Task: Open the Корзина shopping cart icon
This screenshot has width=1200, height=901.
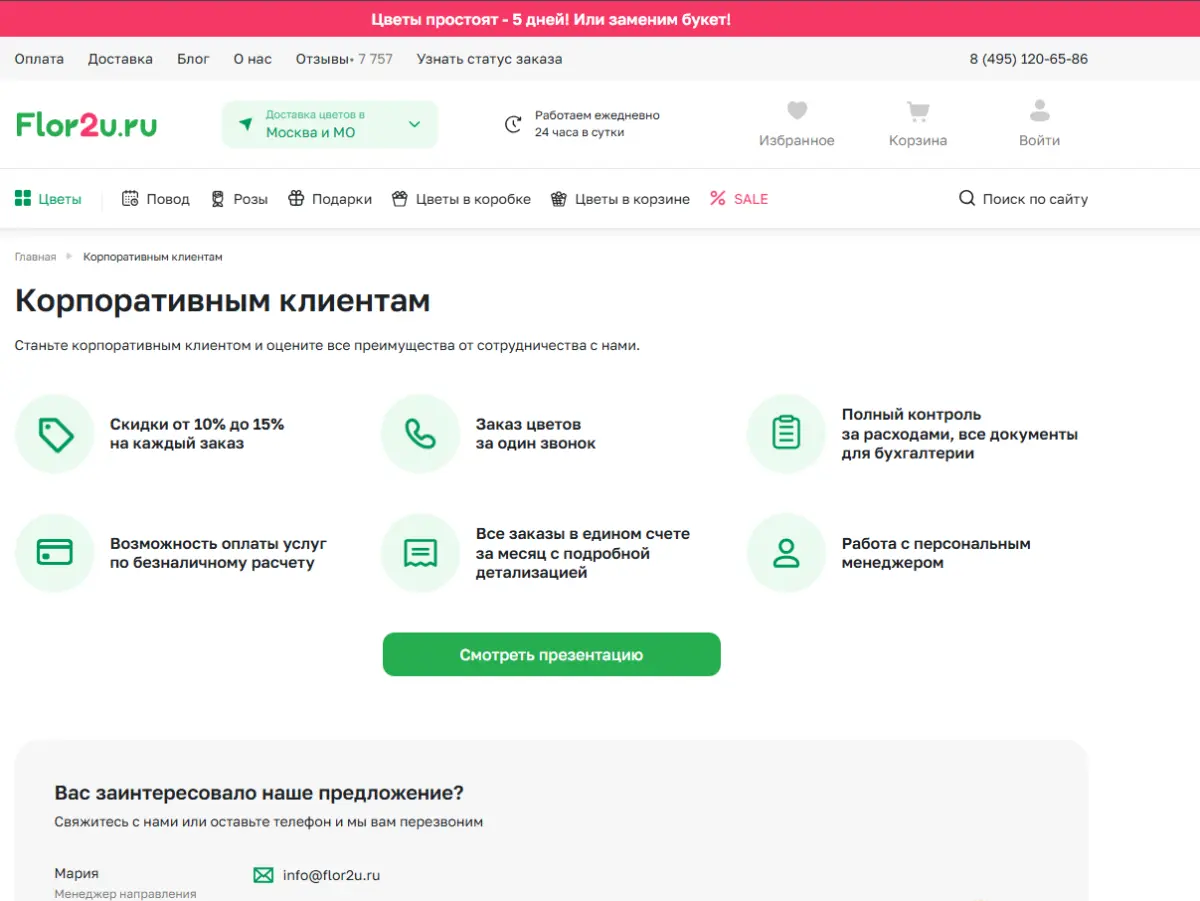Action: (918, 110)
